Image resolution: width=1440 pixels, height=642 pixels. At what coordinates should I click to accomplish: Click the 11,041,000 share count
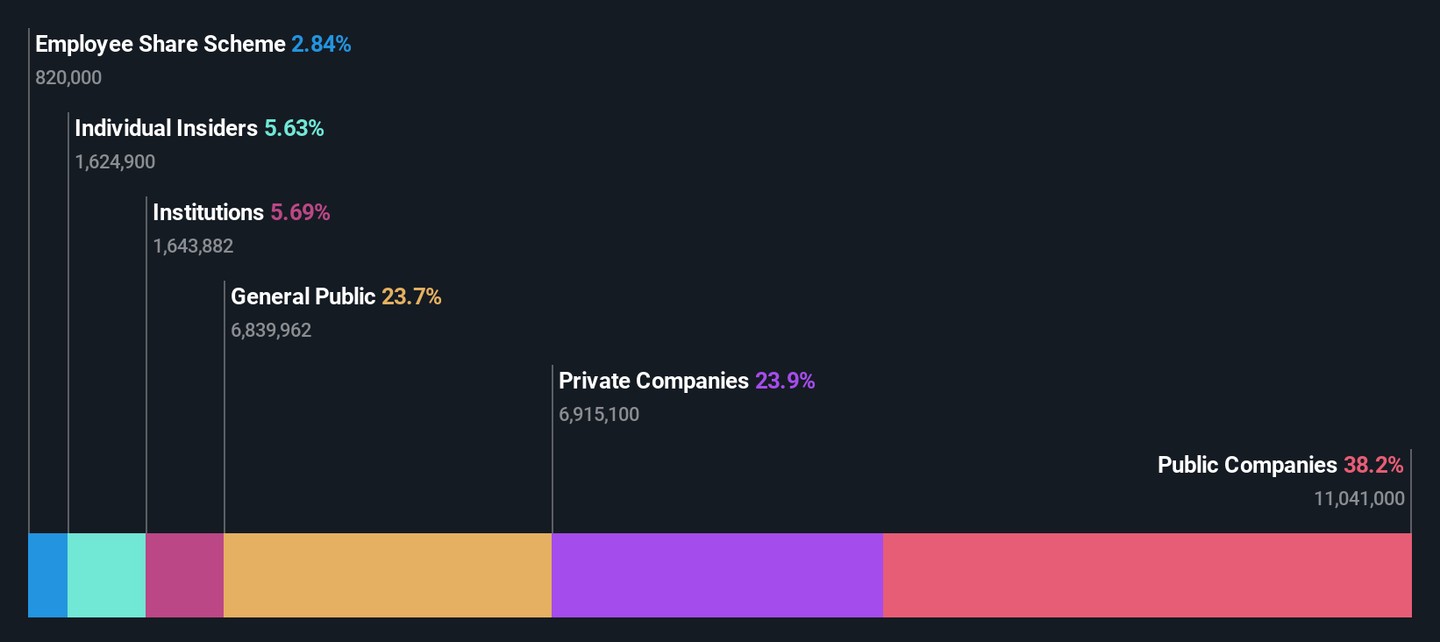click(x=1359, y=498)
